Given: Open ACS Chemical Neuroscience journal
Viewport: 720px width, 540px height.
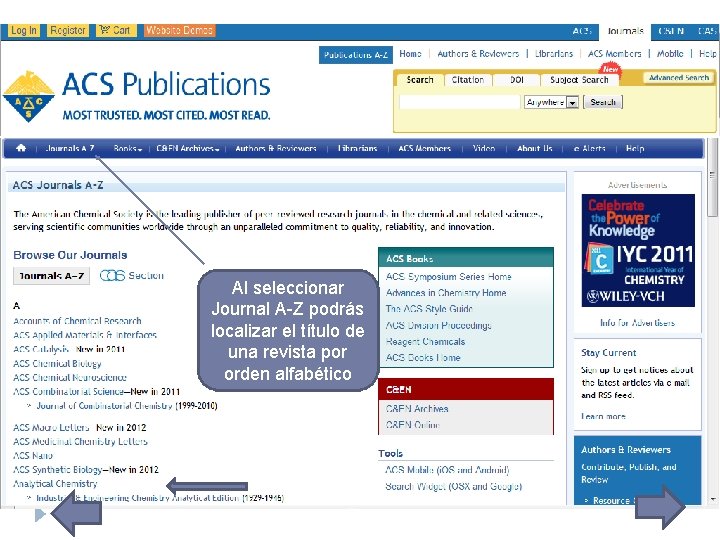Looking at the screenshot, I should (x=70, y=377).
